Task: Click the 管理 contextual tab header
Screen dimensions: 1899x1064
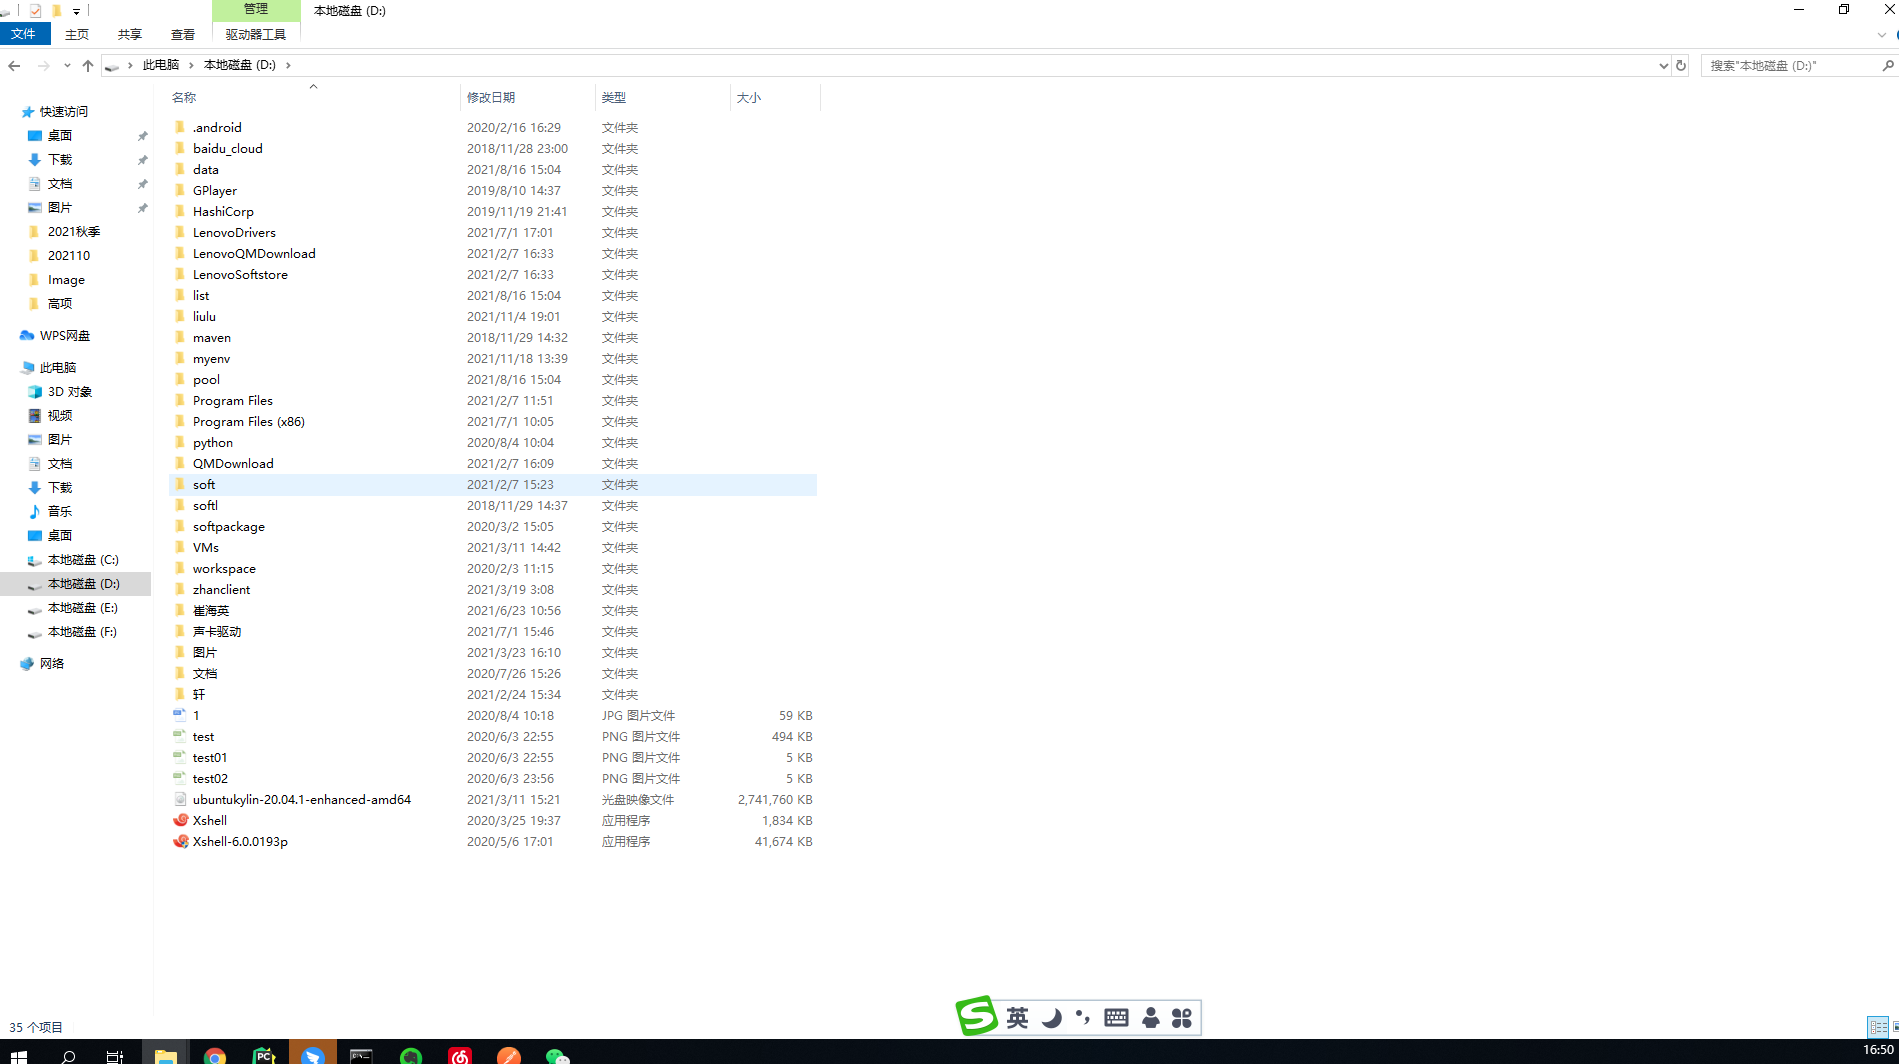Action: [x=256, y=9]
